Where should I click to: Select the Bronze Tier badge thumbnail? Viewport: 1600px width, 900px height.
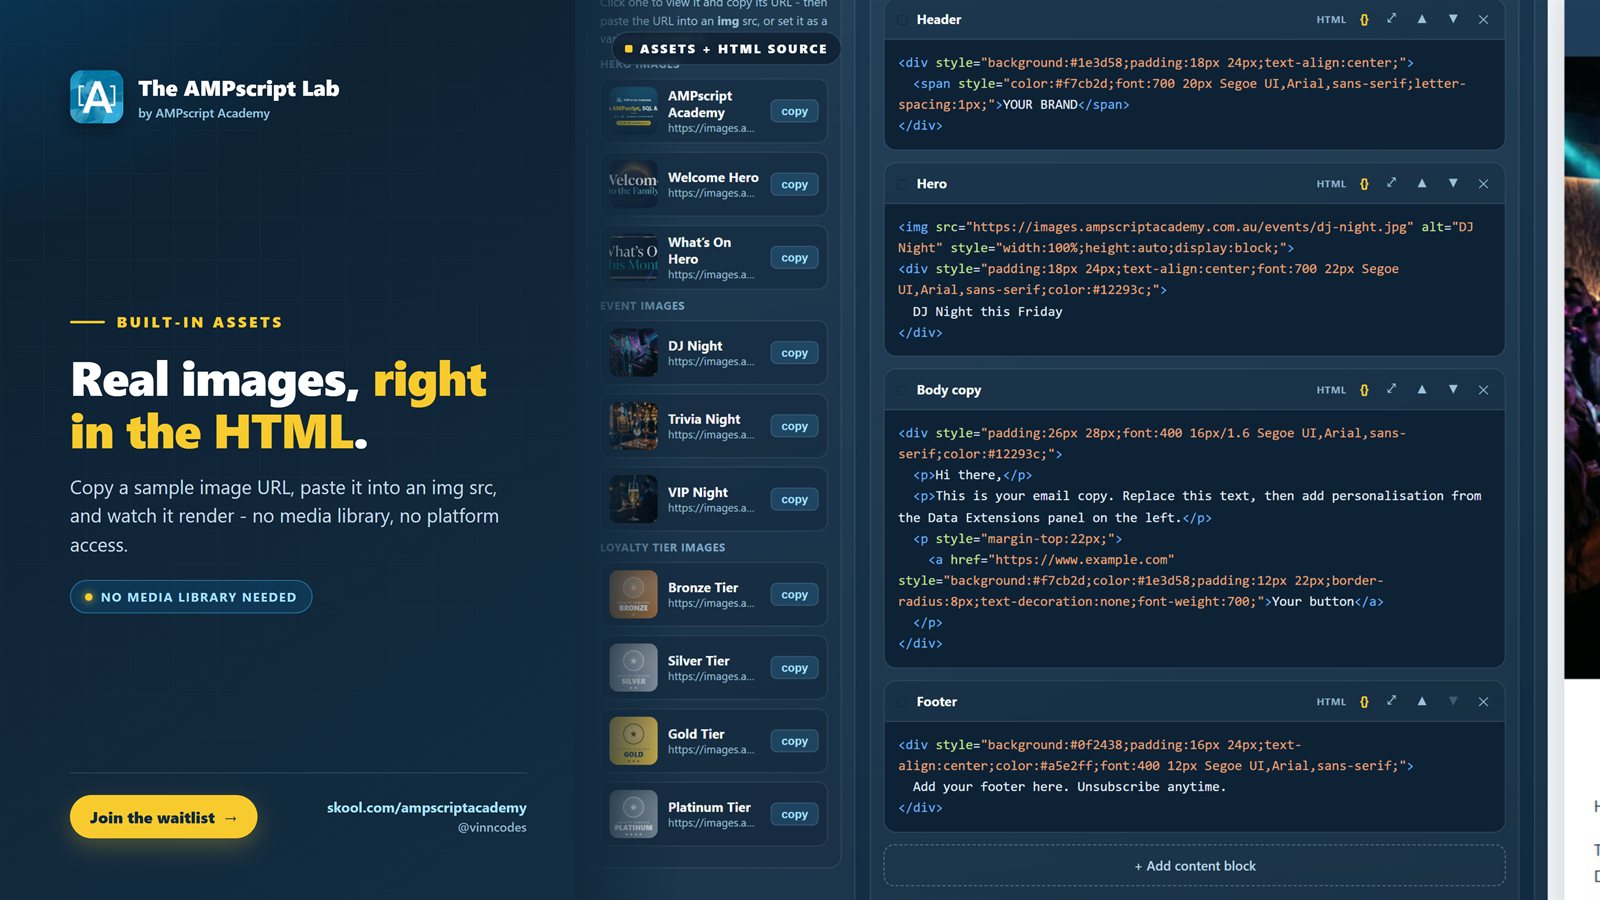point(633,595)
